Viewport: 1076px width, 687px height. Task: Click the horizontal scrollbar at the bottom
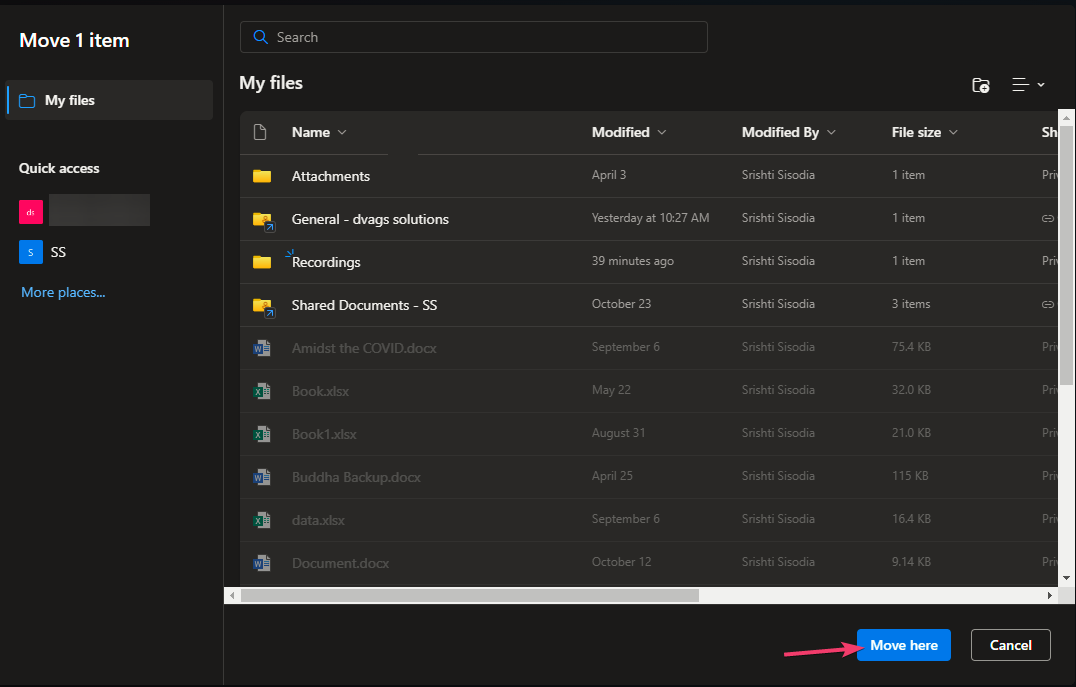tap(470, 595)
